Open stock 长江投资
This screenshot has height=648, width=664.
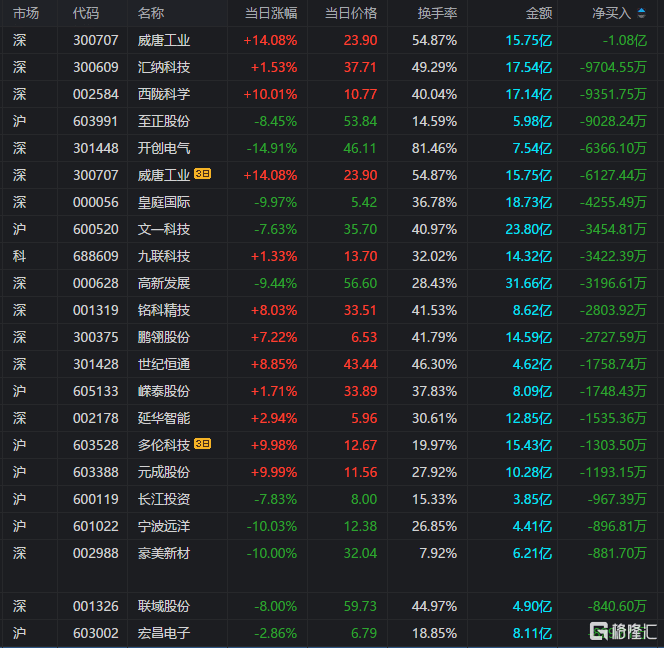[164, 499]
